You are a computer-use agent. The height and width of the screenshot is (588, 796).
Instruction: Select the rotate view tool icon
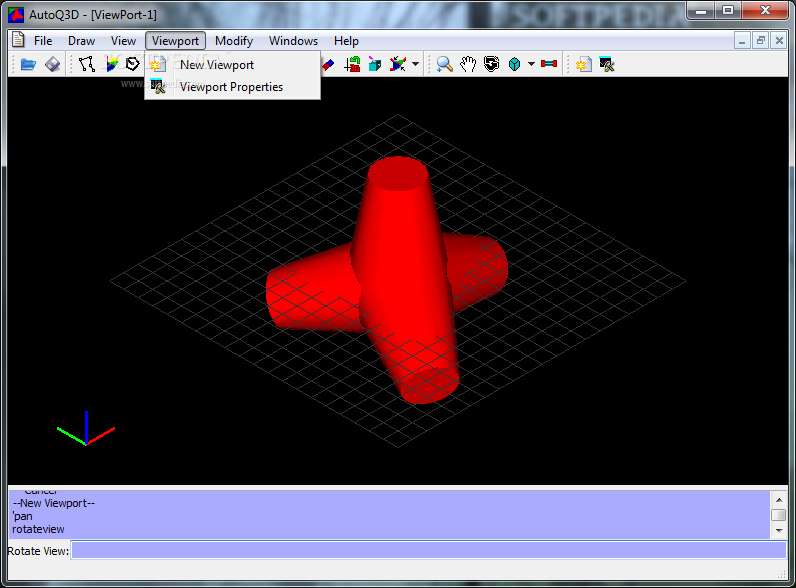[x=491, y=64]
